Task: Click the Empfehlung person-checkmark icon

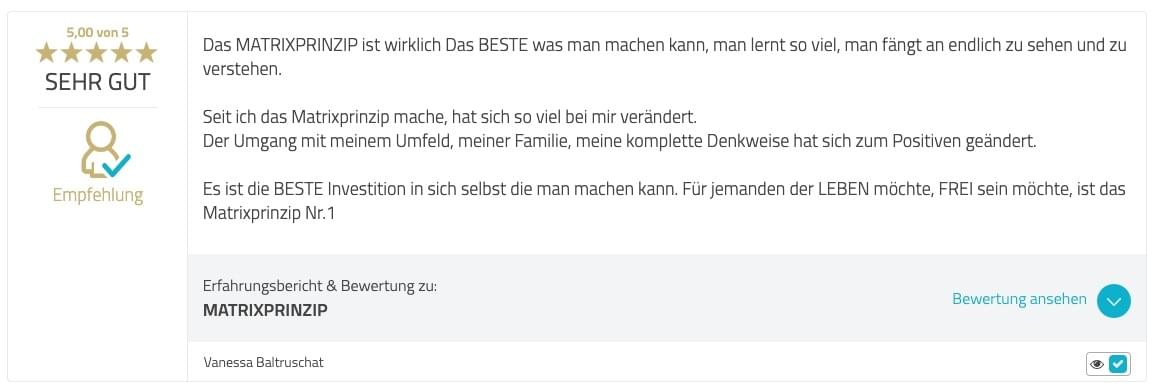Action: coord(105,150)
